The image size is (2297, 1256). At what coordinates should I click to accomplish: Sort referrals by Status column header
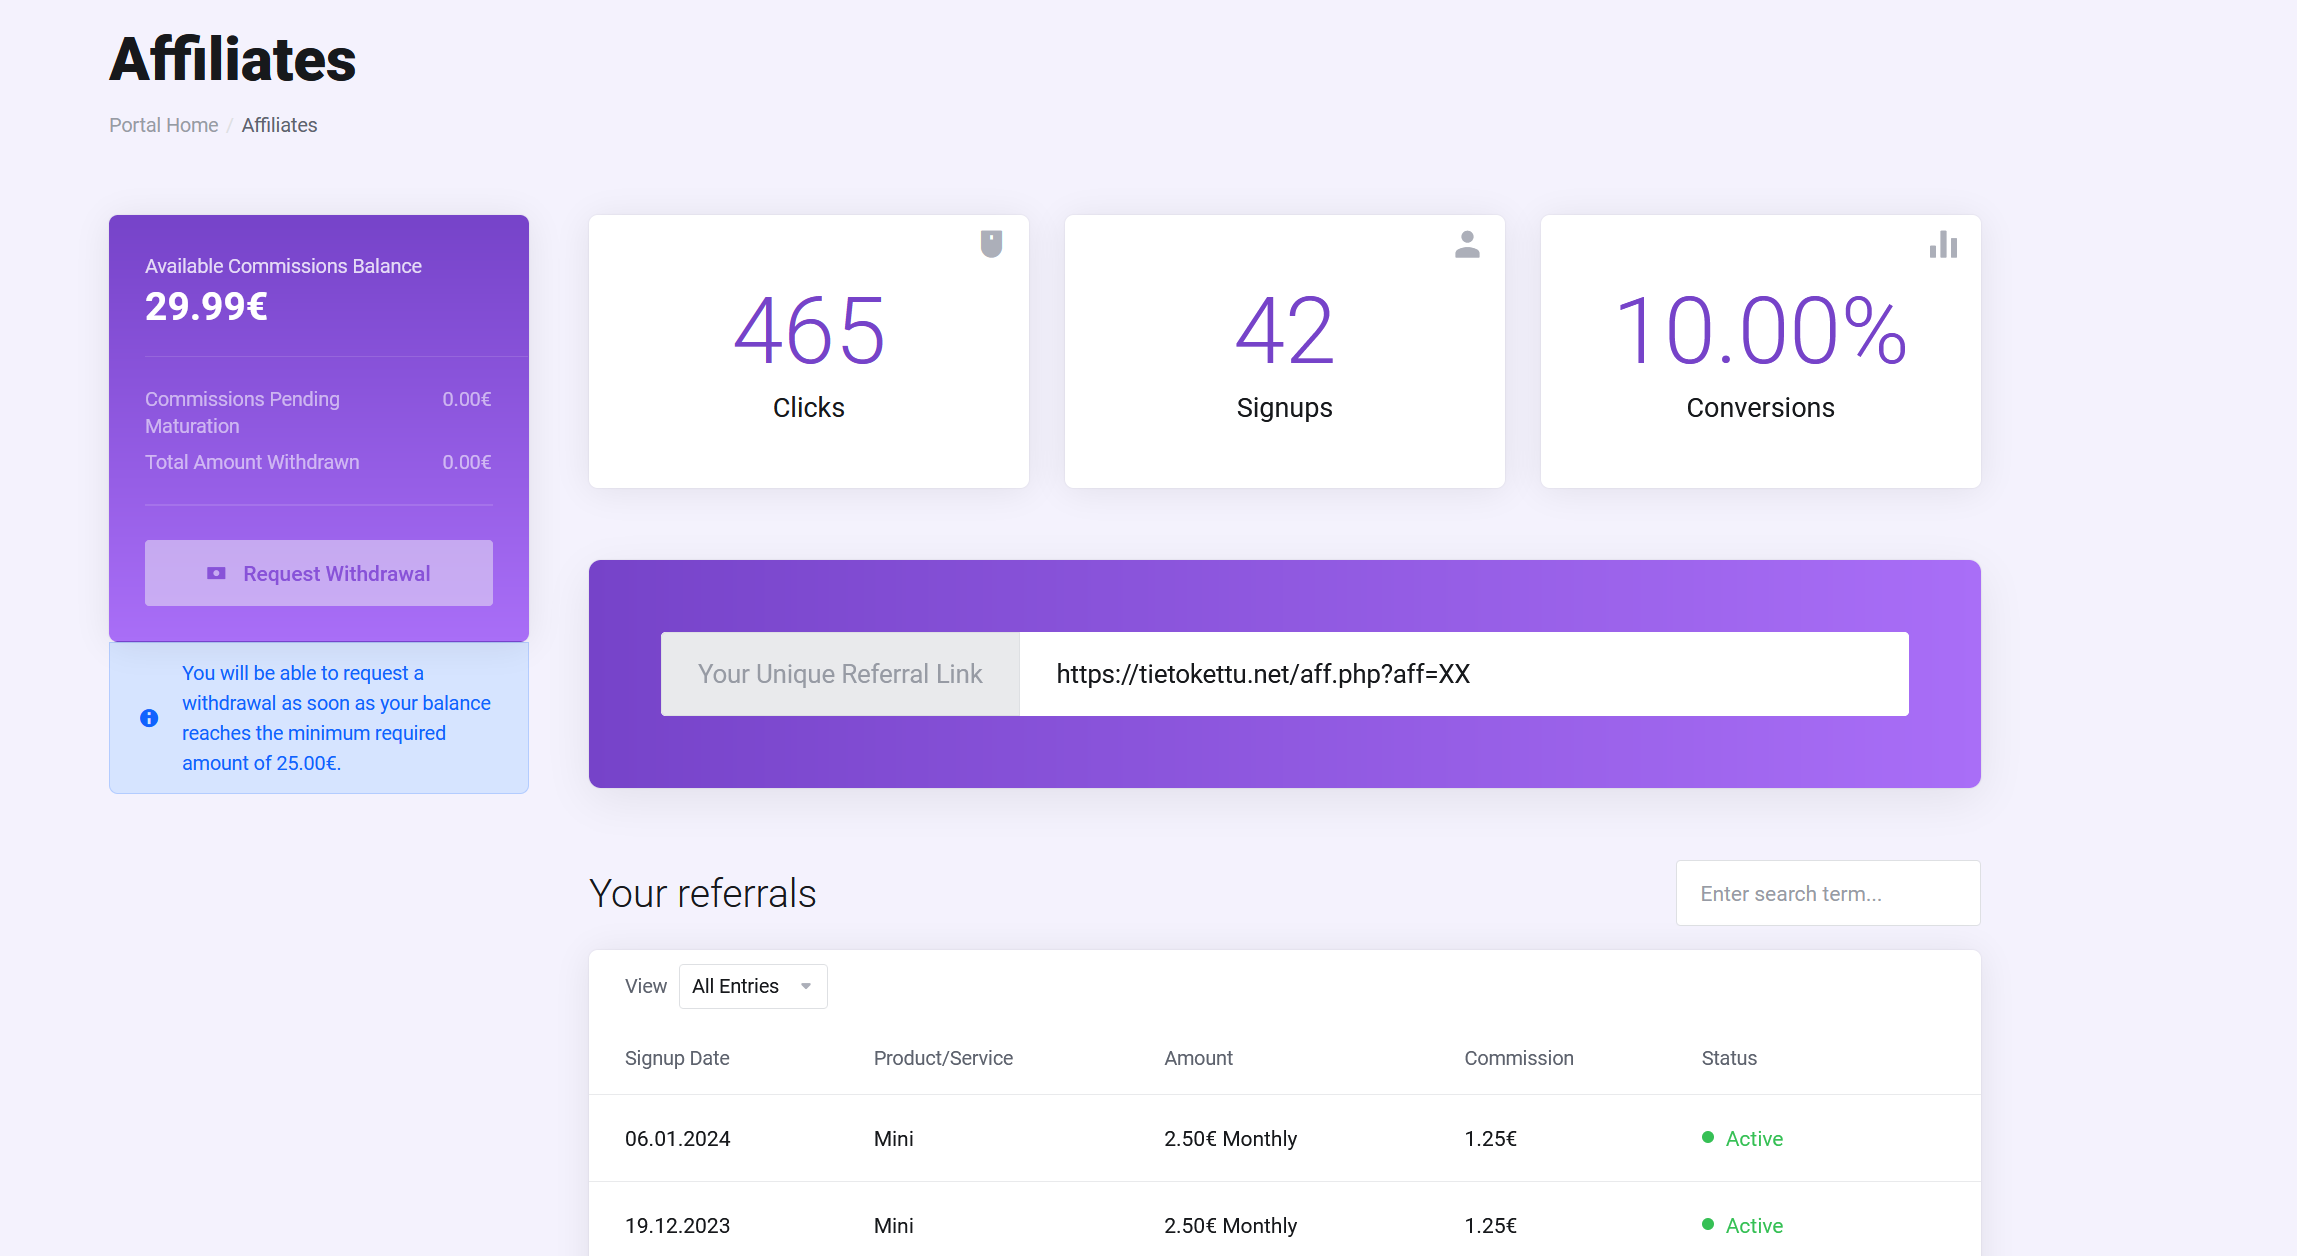(1729, 1058)
